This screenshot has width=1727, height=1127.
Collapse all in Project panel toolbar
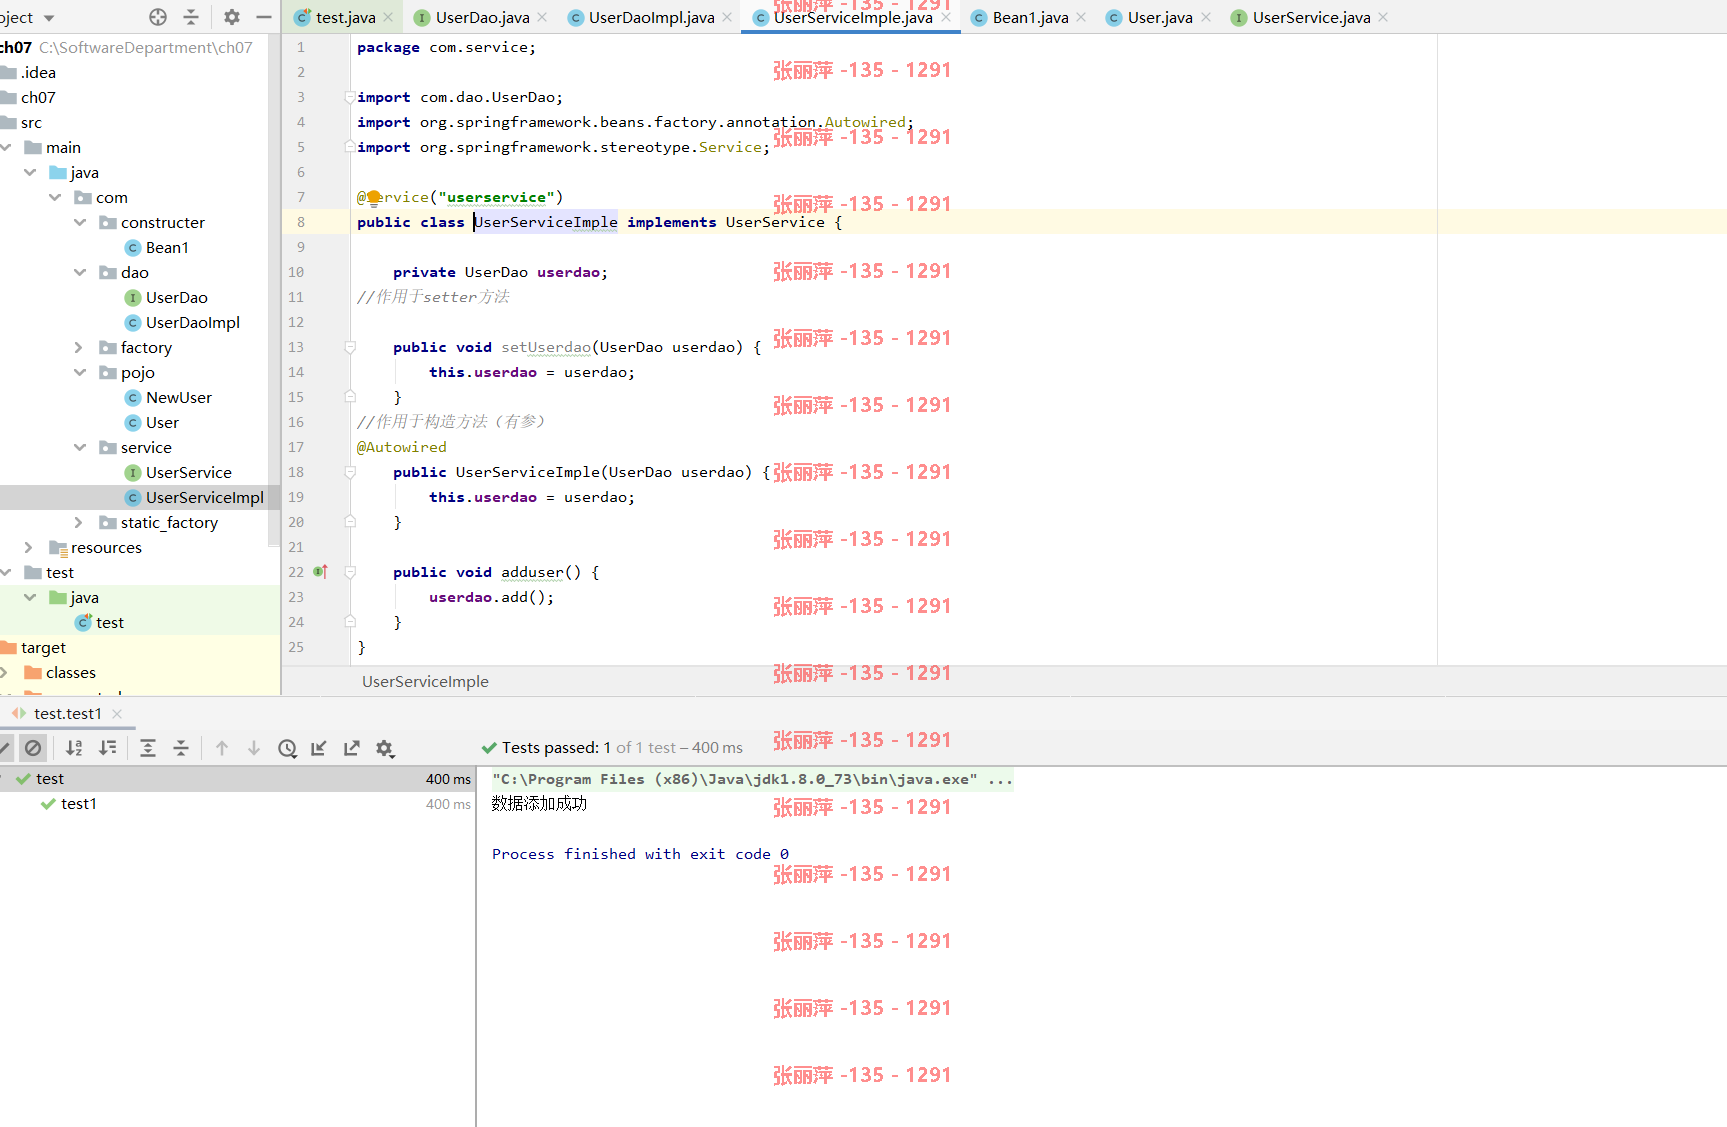pyautogui.click(x=191, y=17)
